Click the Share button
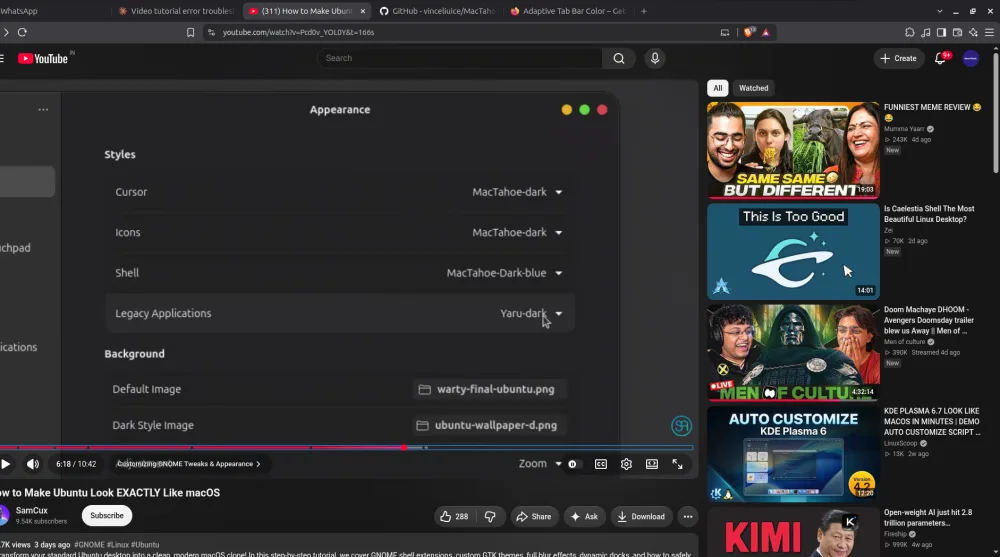1000x557 pixels. [x=534, y=516]
